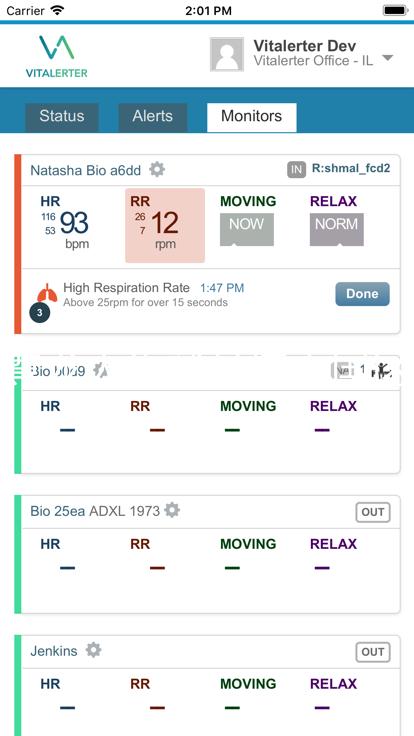Screen dimensions: 414x736
Task: Toggle the OUT badge on Jenkins monitor
Action: (373, 652)
